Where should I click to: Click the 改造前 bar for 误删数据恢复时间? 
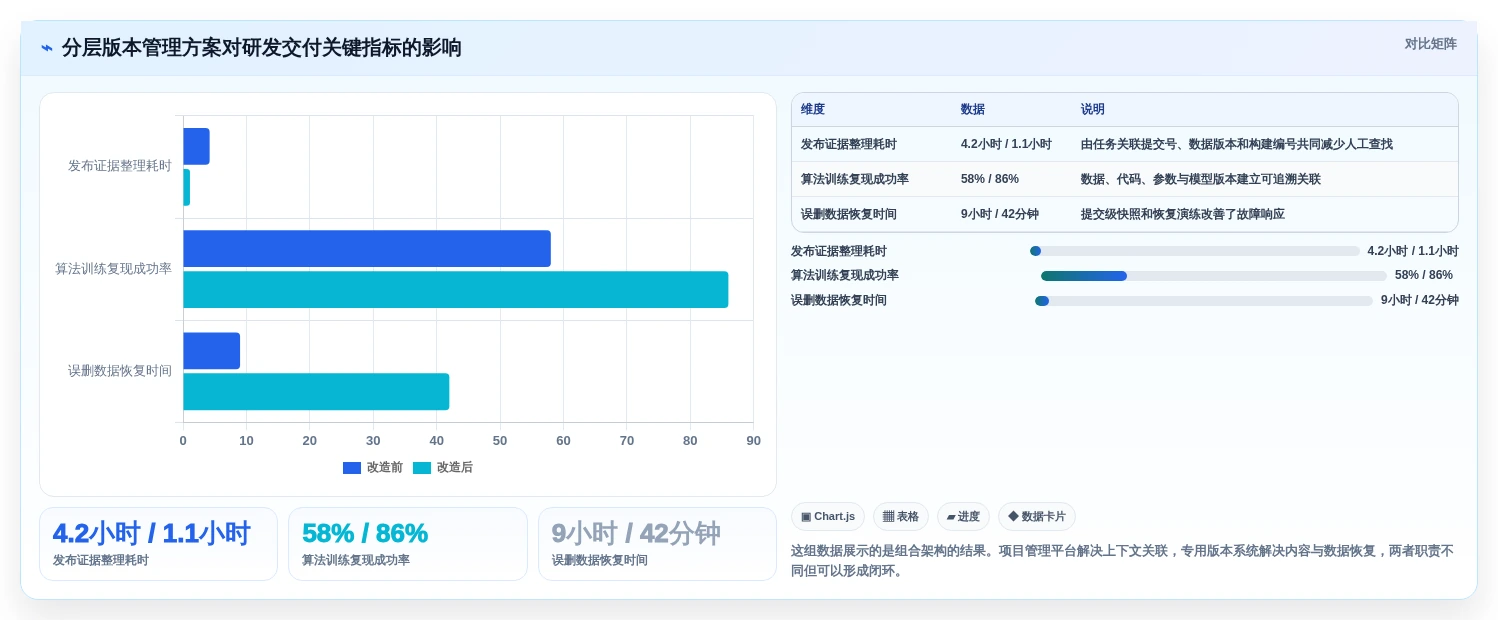pyautogui.click(x=211, y=351)
